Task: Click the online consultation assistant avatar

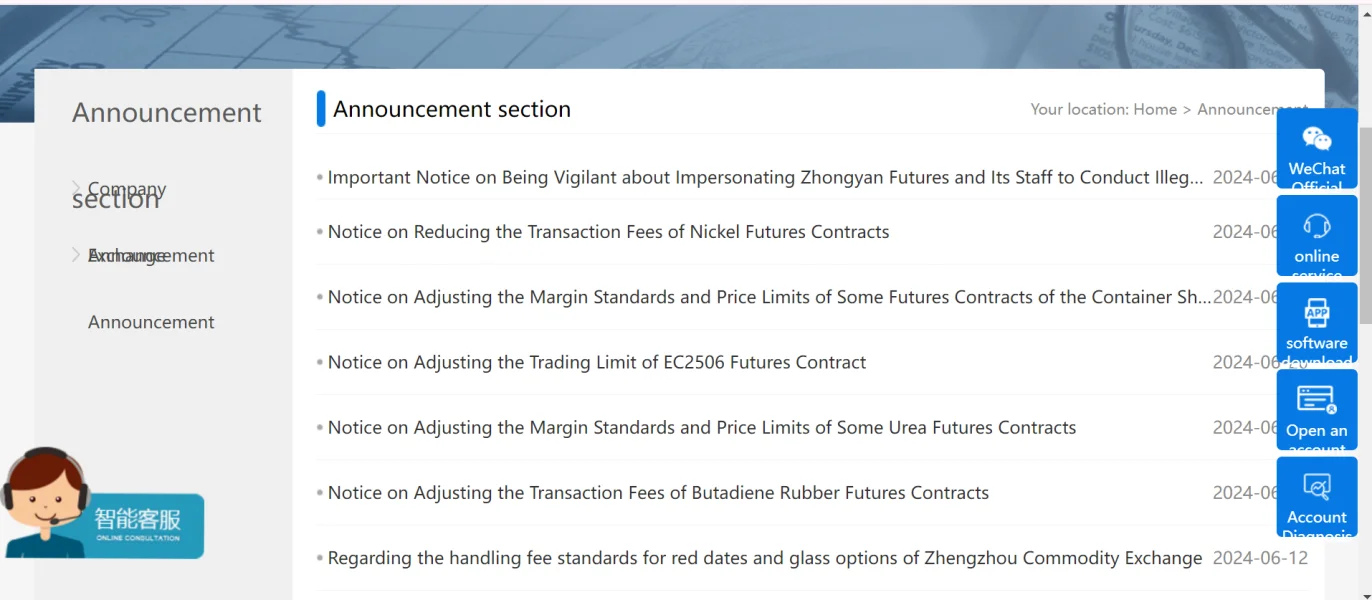Action: click(x=45, y=500)
